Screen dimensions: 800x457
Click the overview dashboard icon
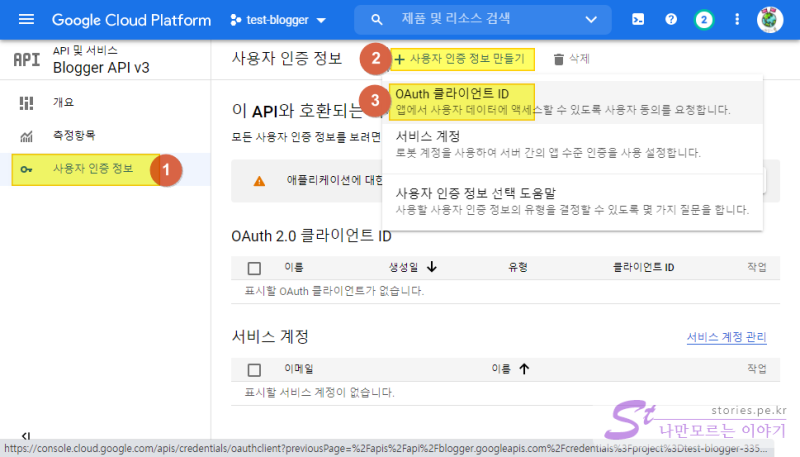(x=26, y=103)
